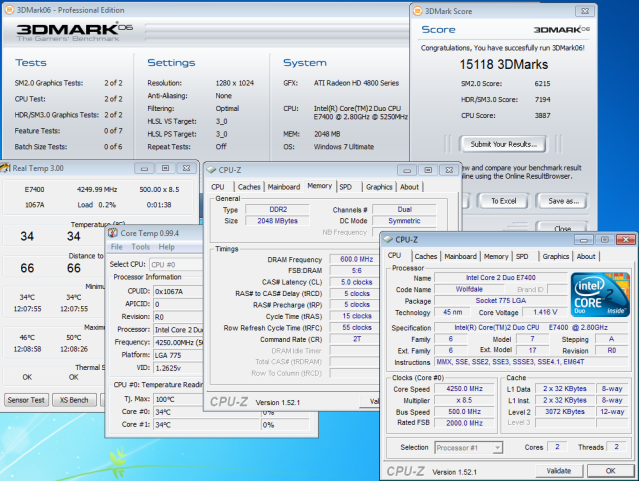Switch to Mainboard tab in front CPU-Z
The width and height of the screenshot is (639, 481).
click(461, 256)
